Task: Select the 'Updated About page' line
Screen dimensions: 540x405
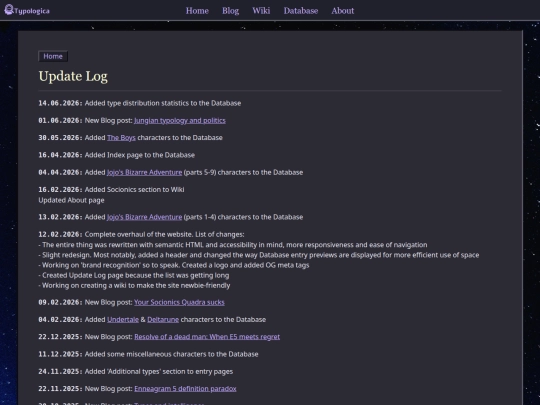Action: 71,200
